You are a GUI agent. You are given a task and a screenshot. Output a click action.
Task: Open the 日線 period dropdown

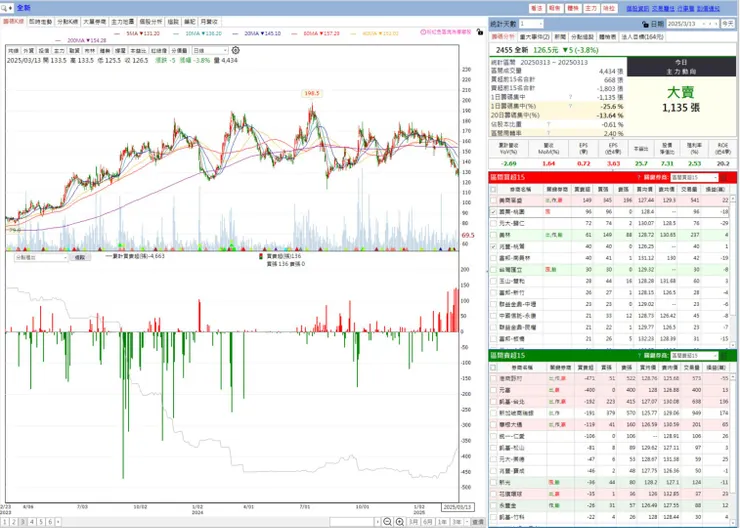210,50
